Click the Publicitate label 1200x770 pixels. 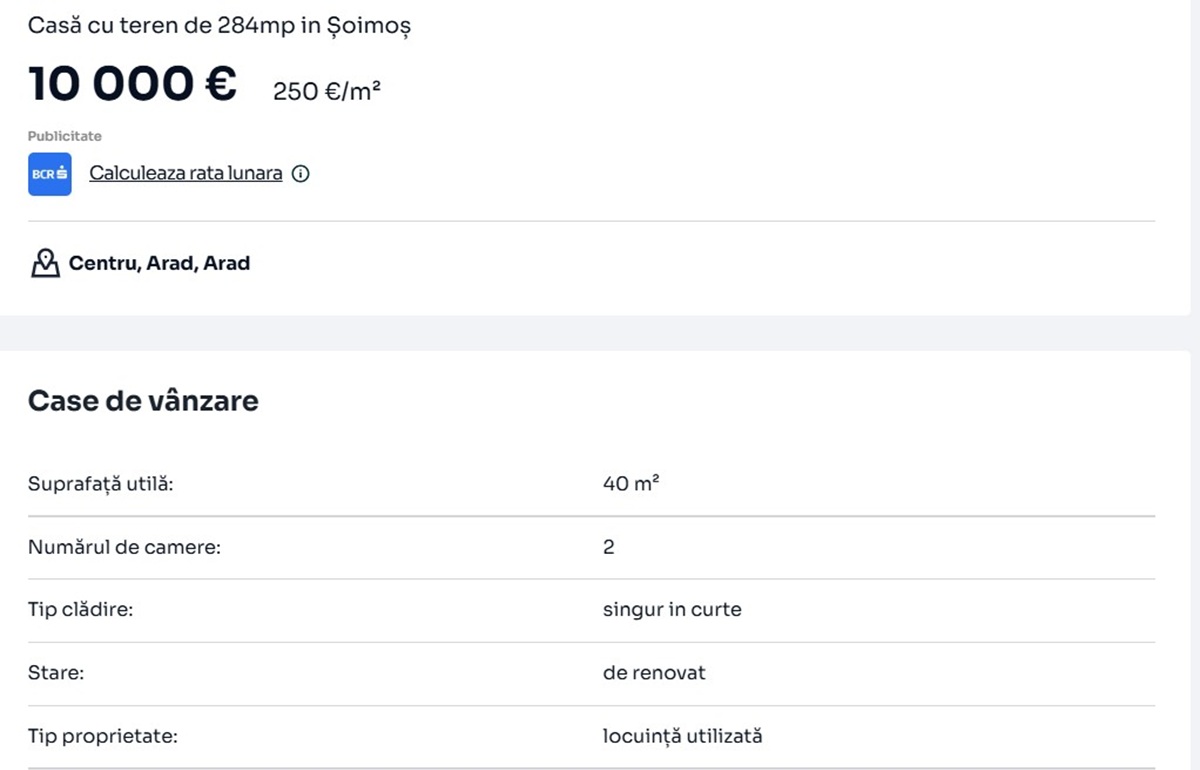click(65, 136)
